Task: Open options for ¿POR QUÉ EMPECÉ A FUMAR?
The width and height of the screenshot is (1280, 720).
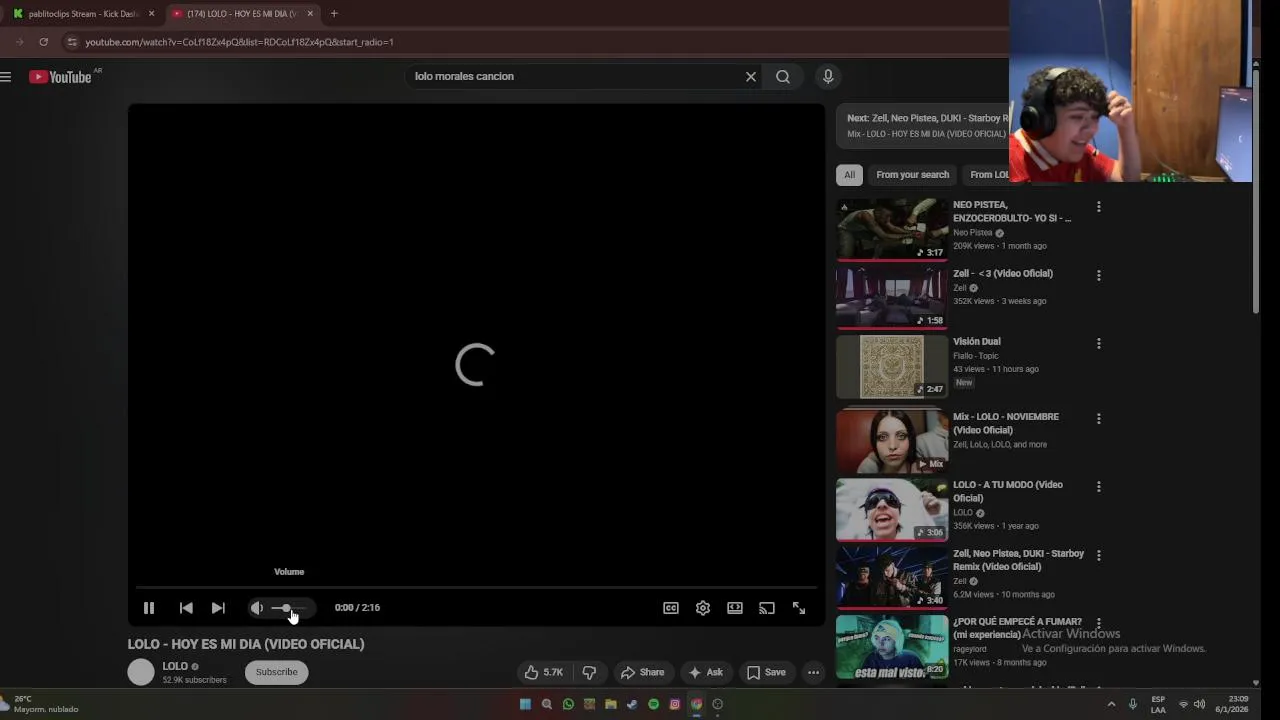Action: pos(1099,624)
